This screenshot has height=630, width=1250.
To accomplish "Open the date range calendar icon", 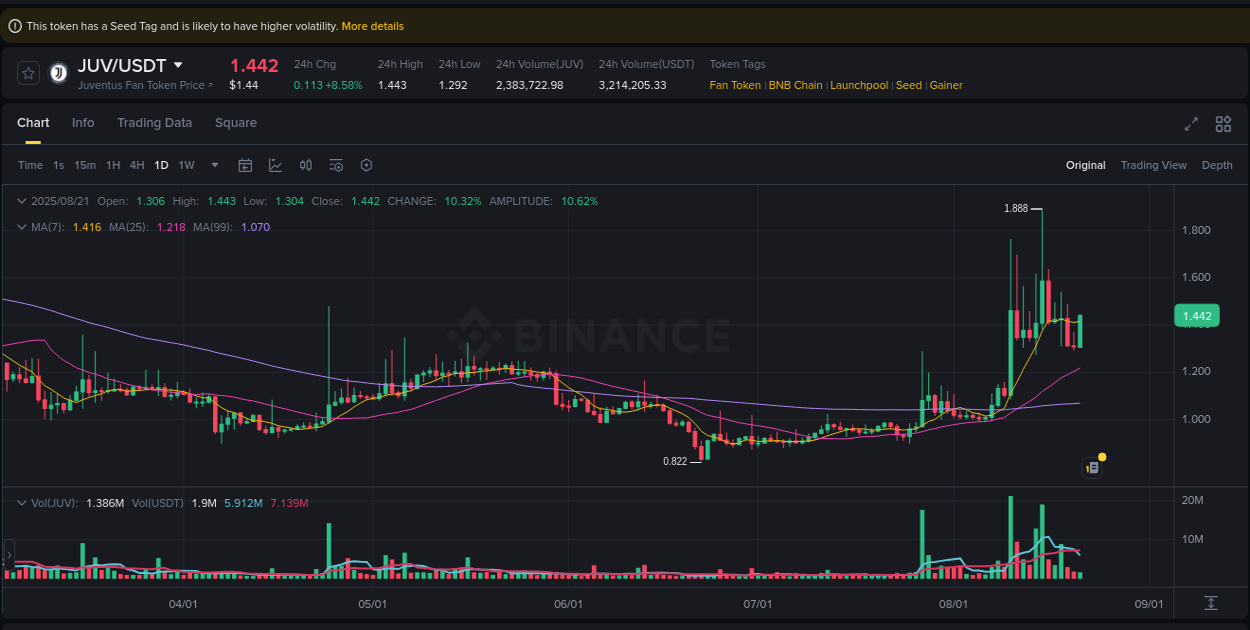I will (x=245, y=165).
